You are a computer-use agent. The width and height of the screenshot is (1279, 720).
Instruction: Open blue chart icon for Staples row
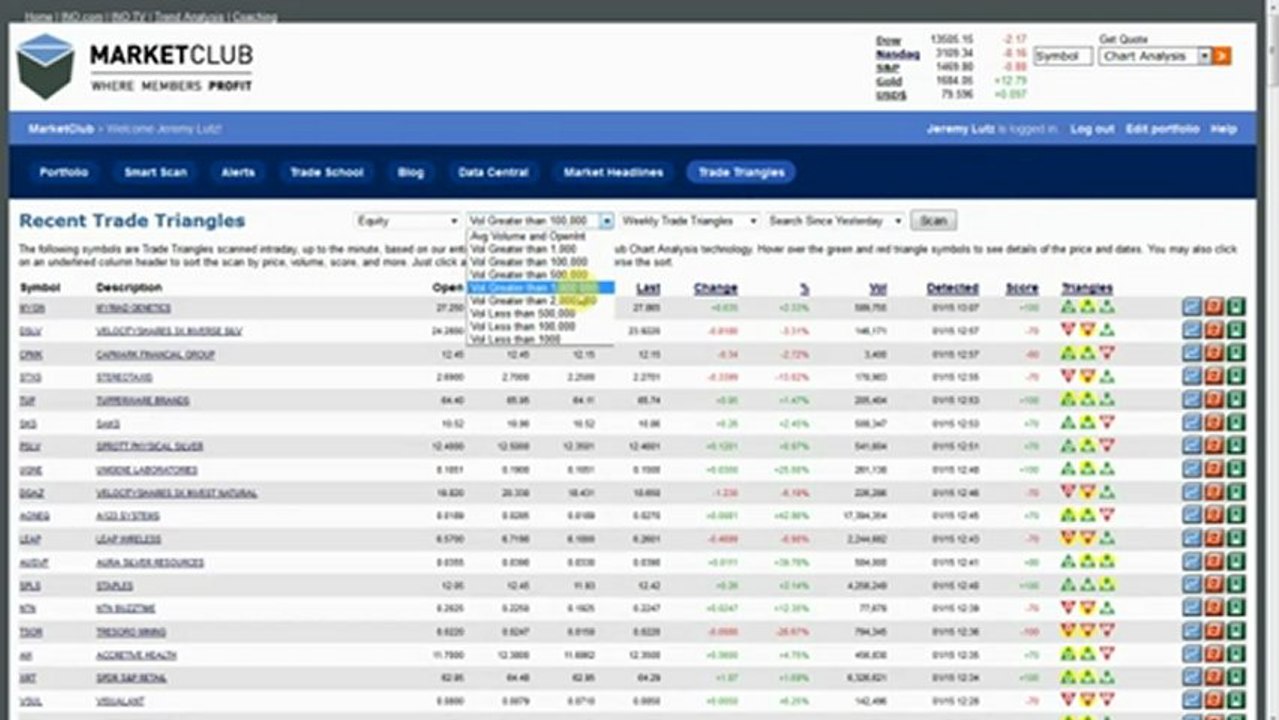[x=1191, y=585]
